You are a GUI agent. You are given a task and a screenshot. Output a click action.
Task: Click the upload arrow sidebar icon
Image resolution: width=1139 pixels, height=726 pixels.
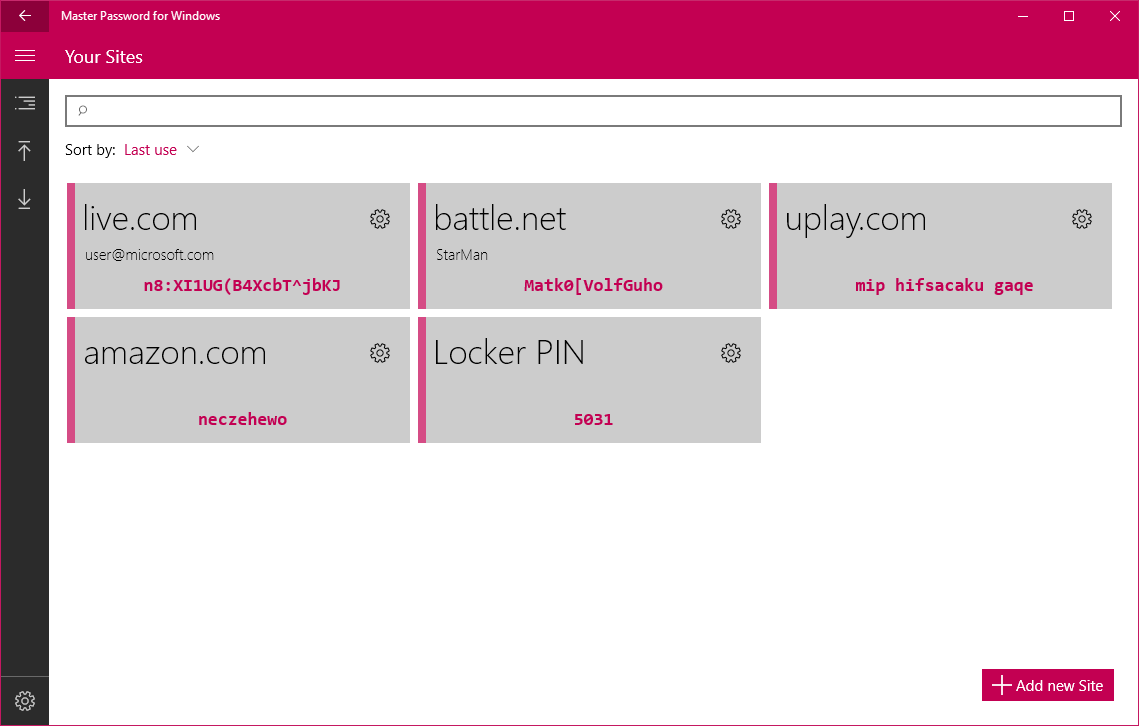[25, 151]
